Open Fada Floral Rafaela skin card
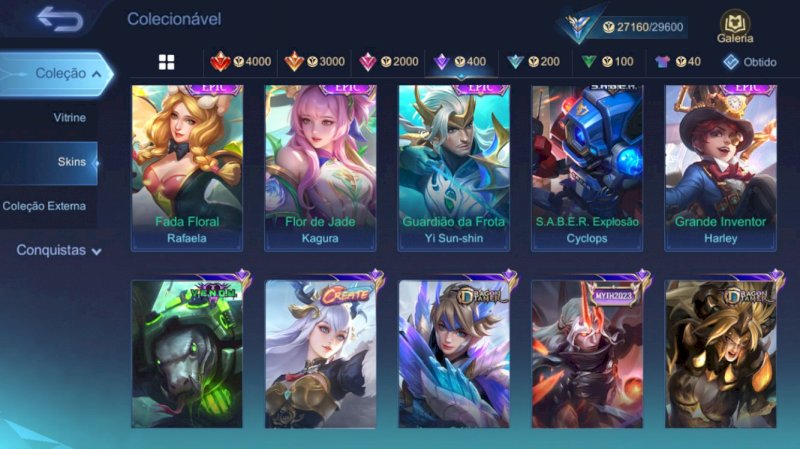The image size is (800, 449). point(187,168)
